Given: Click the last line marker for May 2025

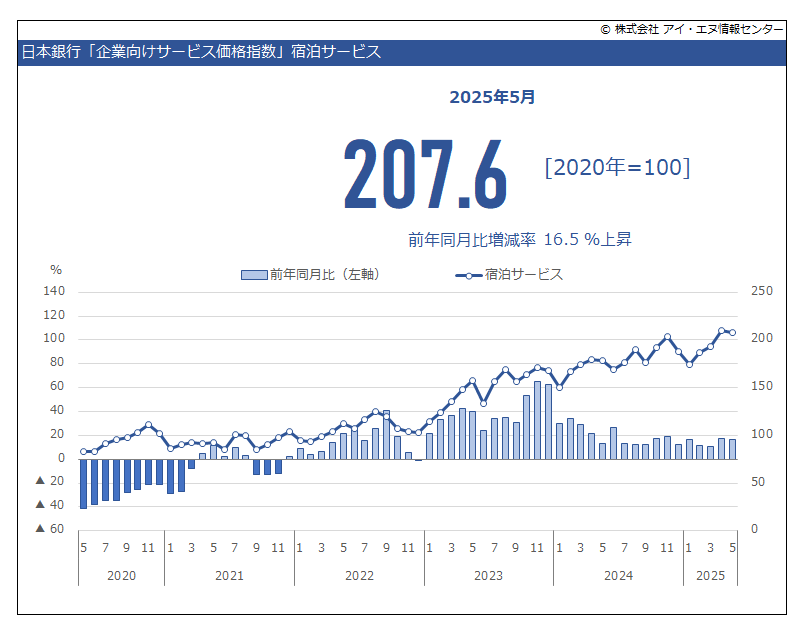Looking at the screenshot, I should [732, 333].
